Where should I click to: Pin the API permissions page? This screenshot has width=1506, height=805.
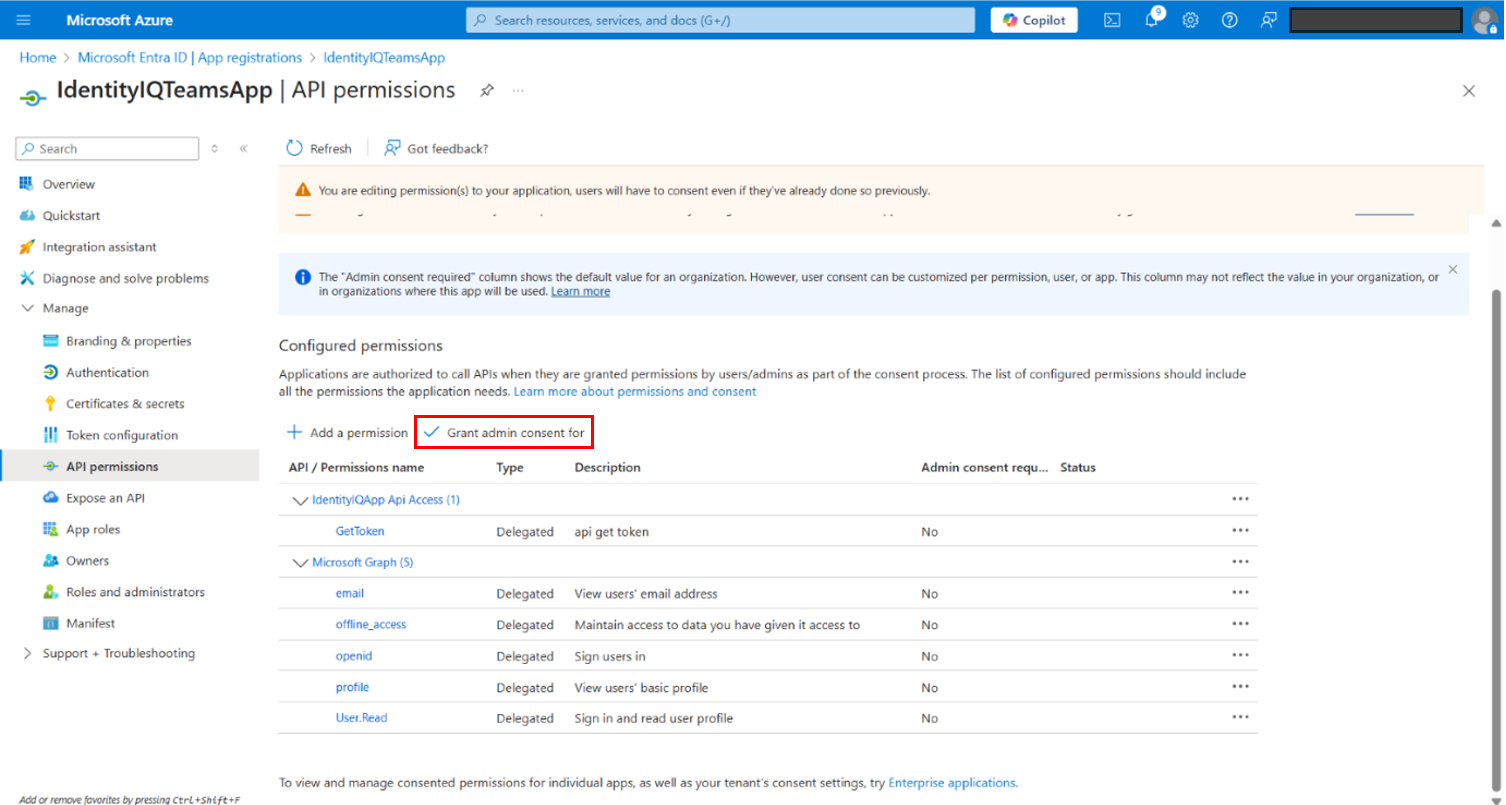coord(486,90)
